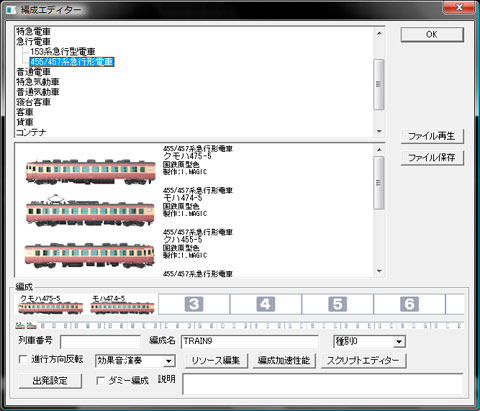Close the 編成エディター window

click(459, 7)
